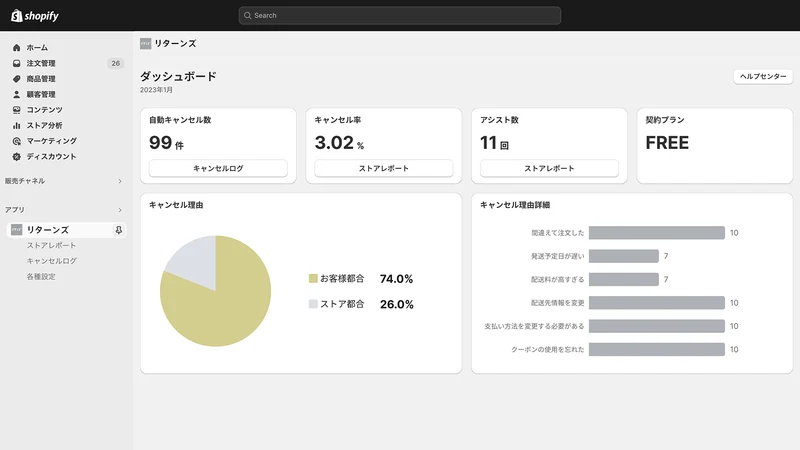
Task: Click the 間違えて注文した bar
Action: [x=657, y=233]
